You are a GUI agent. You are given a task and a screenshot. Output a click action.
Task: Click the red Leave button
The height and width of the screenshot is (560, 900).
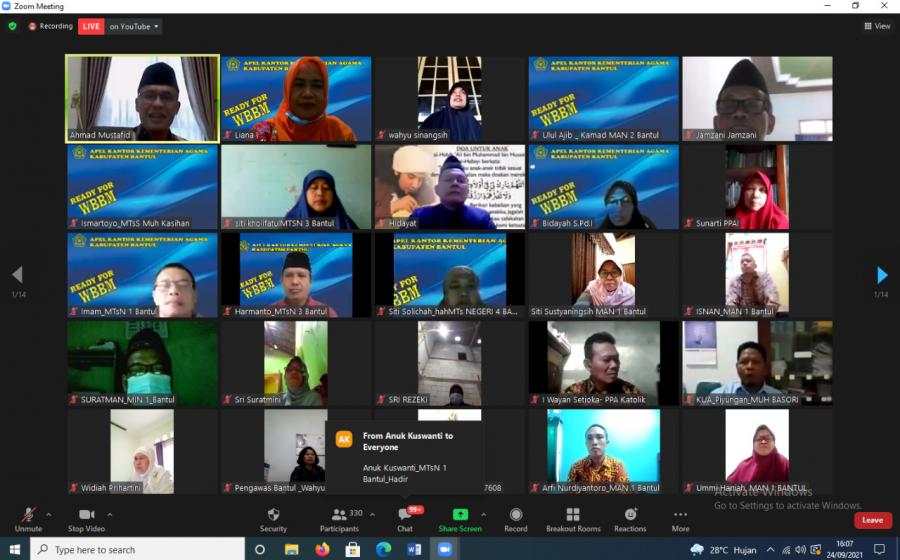(872, 520)
